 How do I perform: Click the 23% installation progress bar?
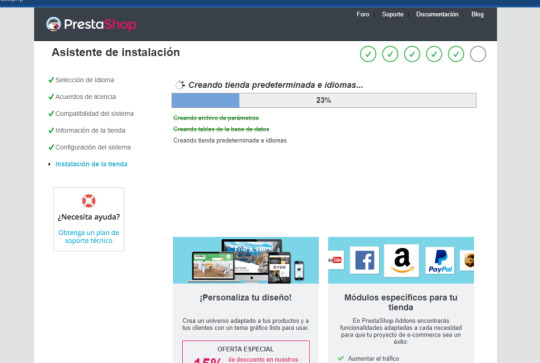coord(324,100)
